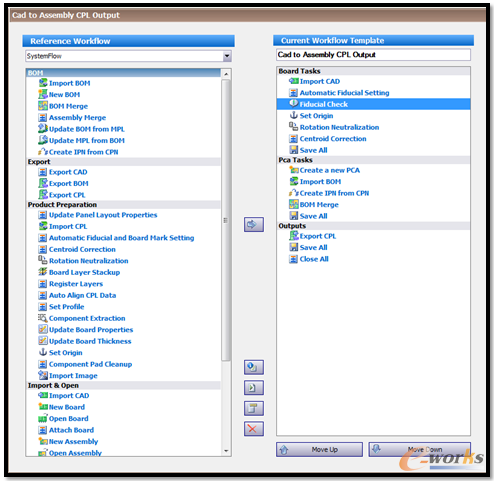Select Export CPL under Outputs
This screenshot has height=481, width=494.
click(x=318, y=236)
